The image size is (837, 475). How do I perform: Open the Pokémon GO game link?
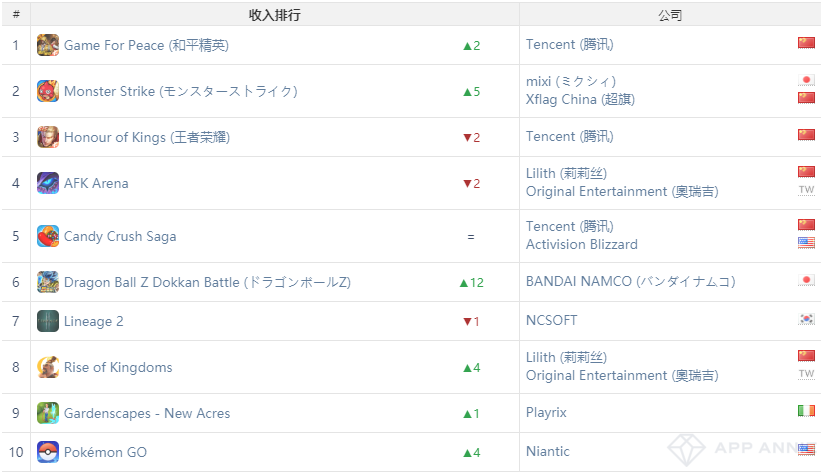[105, 452]
